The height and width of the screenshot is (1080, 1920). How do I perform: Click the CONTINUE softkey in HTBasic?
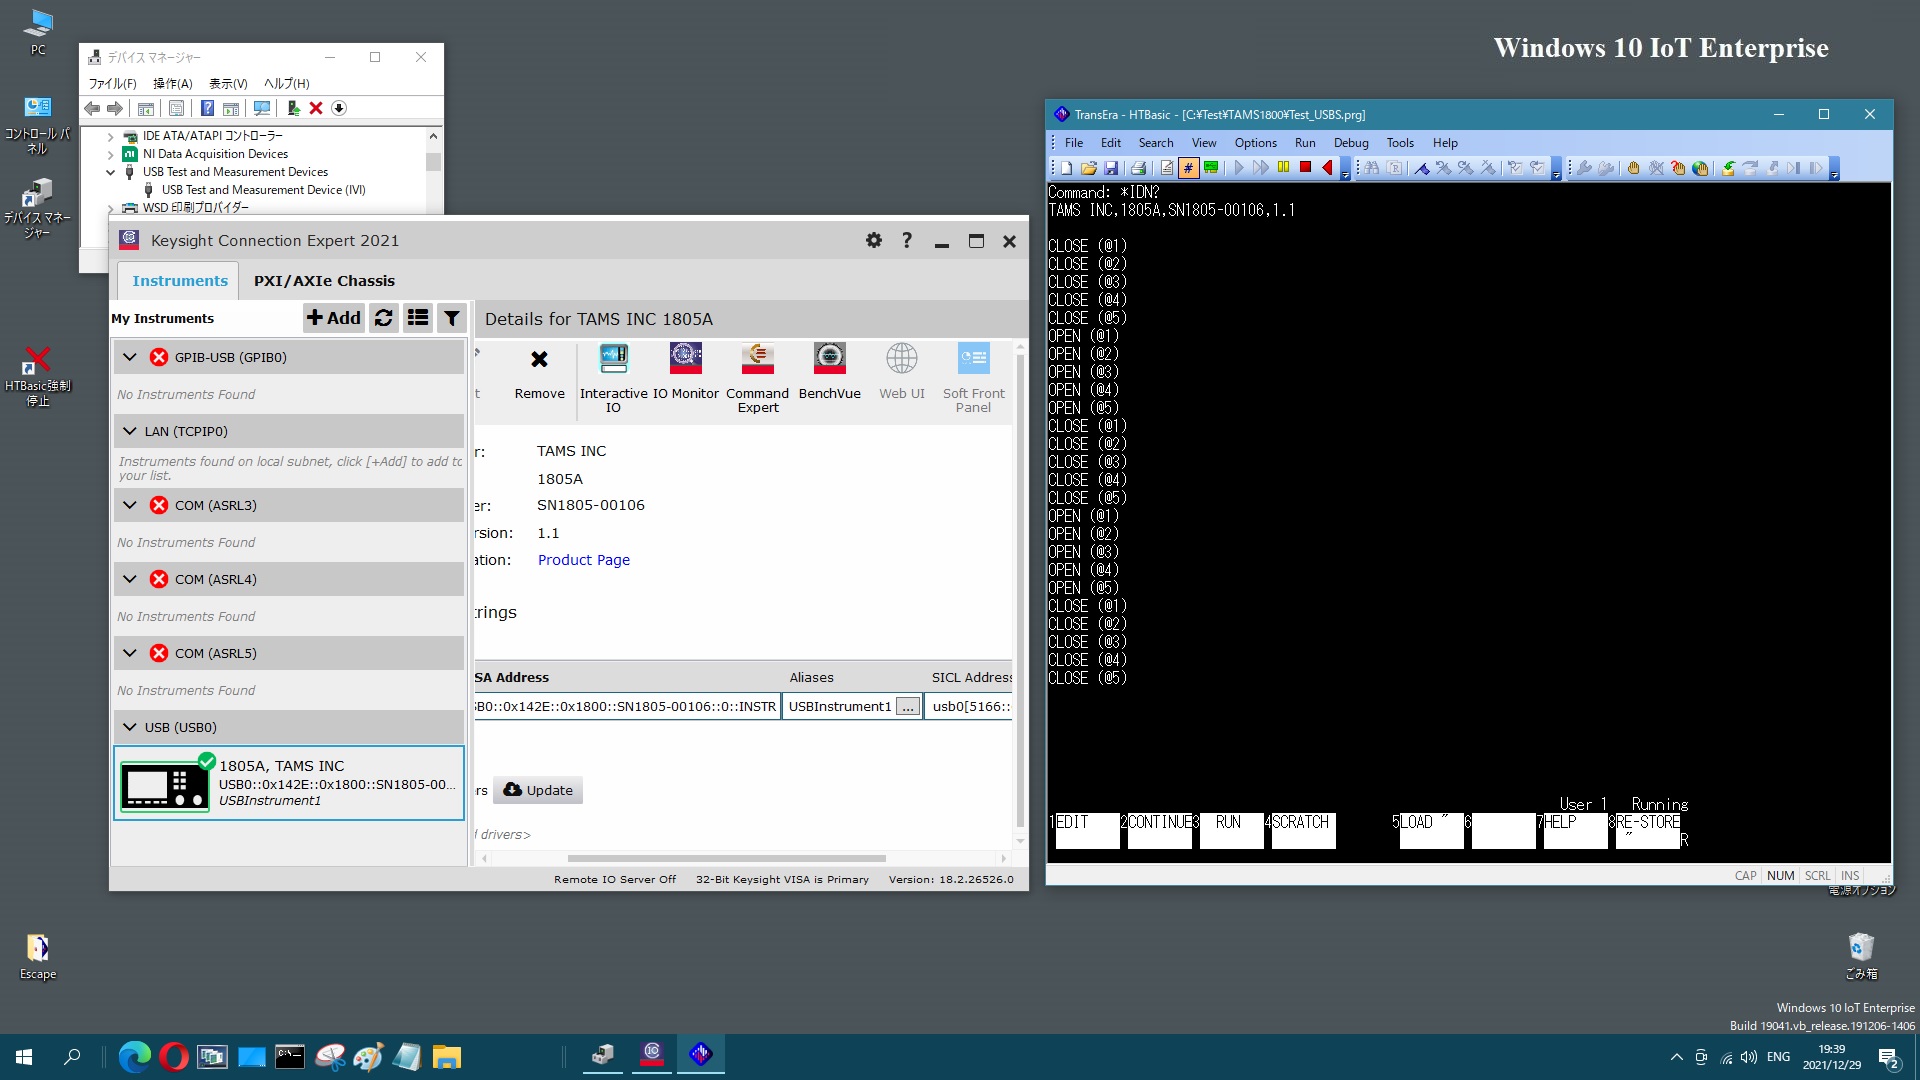(1159, 830)
